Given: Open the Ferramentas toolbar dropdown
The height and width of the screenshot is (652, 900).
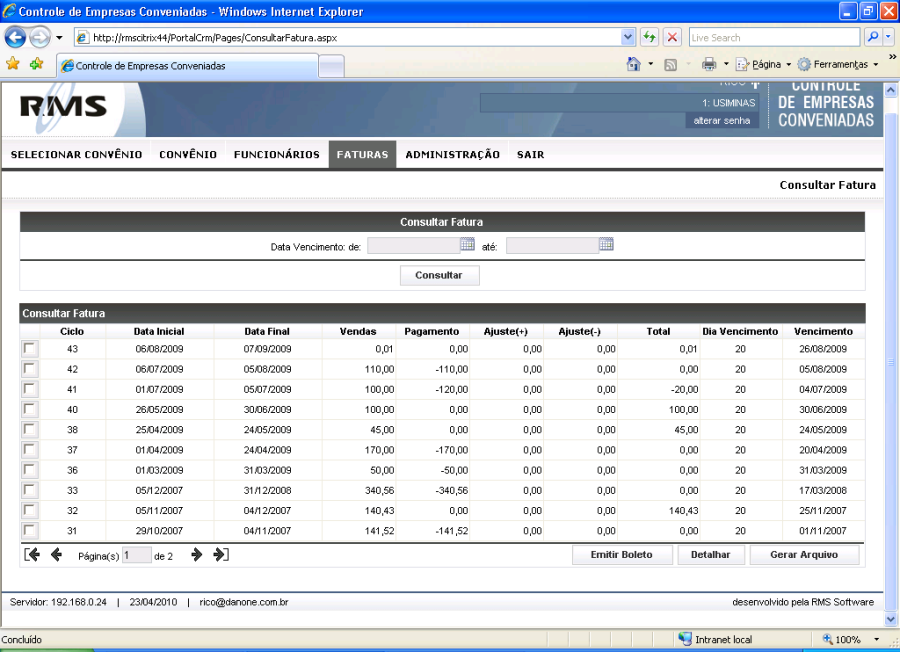Looking at the screenshot, I should click(x=838, y=64).
